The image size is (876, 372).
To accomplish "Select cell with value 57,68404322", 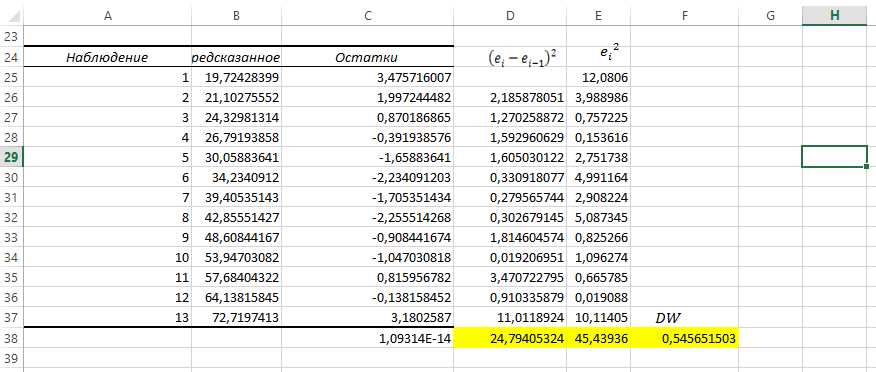I will tap(236, 278).
